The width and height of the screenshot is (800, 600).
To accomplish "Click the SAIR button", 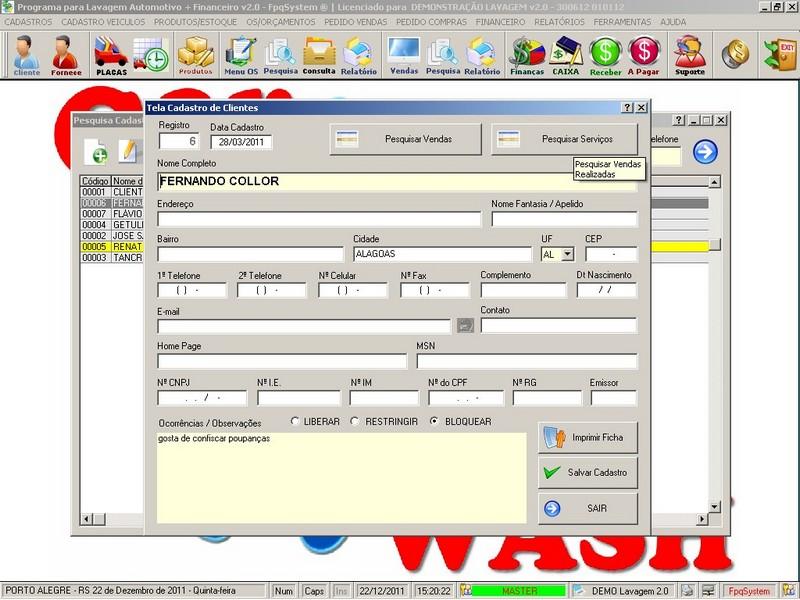I will [588, 508].
